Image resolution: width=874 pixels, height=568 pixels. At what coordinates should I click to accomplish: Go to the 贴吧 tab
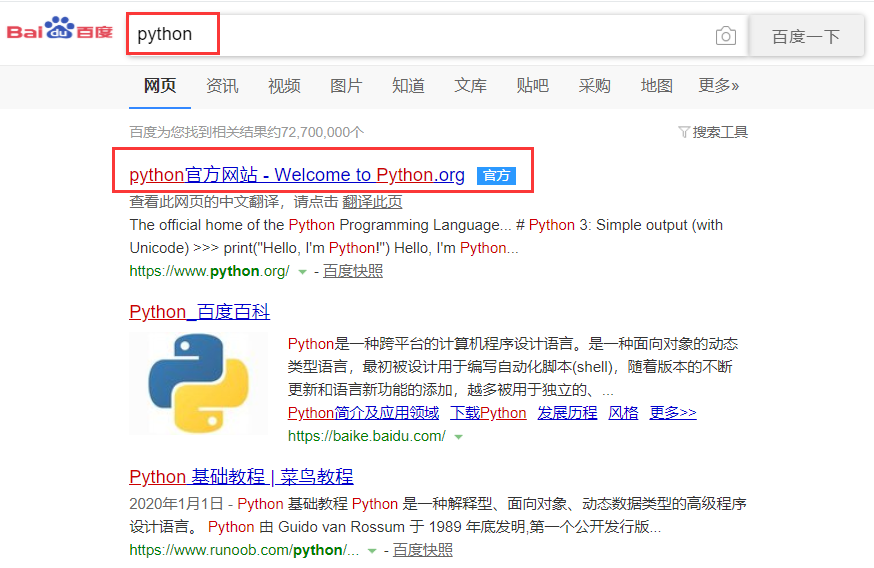tap(532, 85)
